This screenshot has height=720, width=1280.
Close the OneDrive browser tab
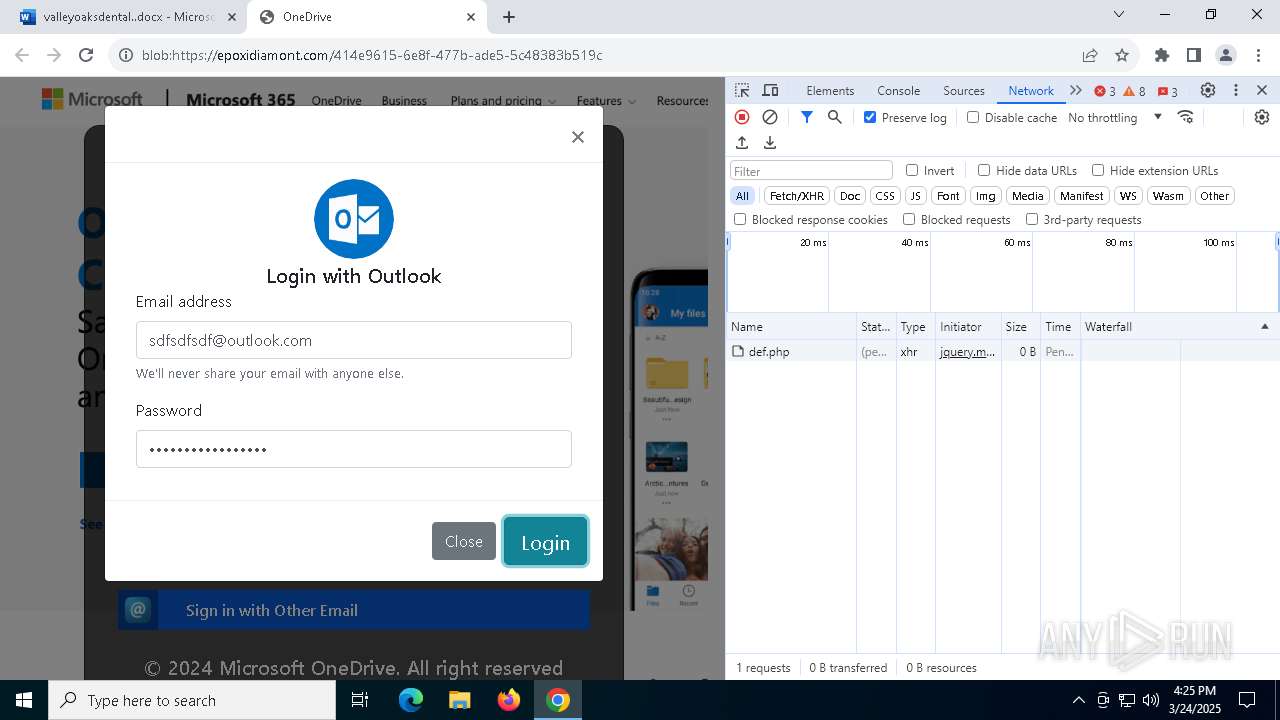coord(471,17)
